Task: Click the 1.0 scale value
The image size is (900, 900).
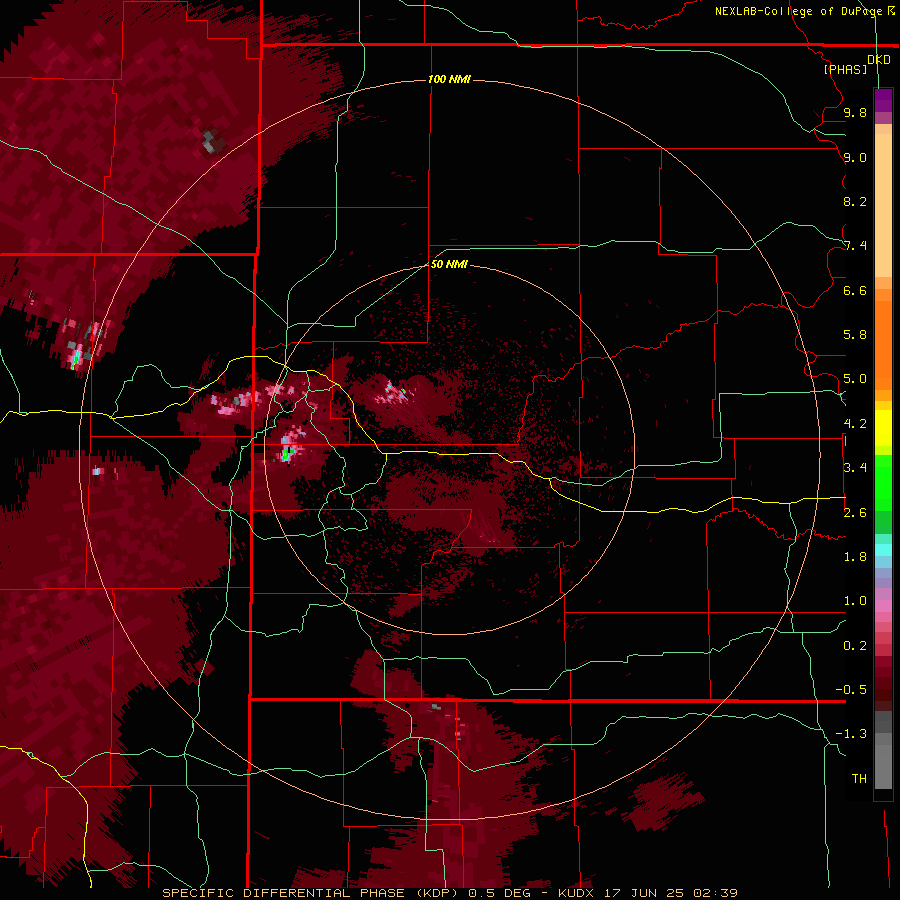Action: pyautogui.click(x=855, y=601)
